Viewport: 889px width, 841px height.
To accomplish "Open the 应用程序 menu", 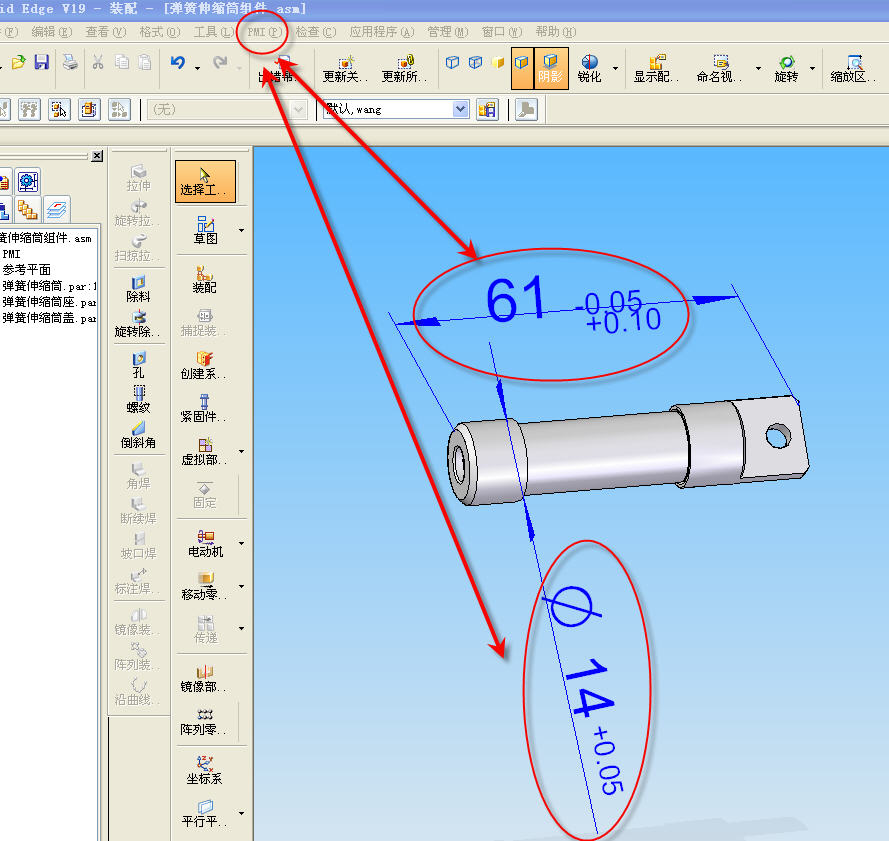I will (x=382, y=32).
